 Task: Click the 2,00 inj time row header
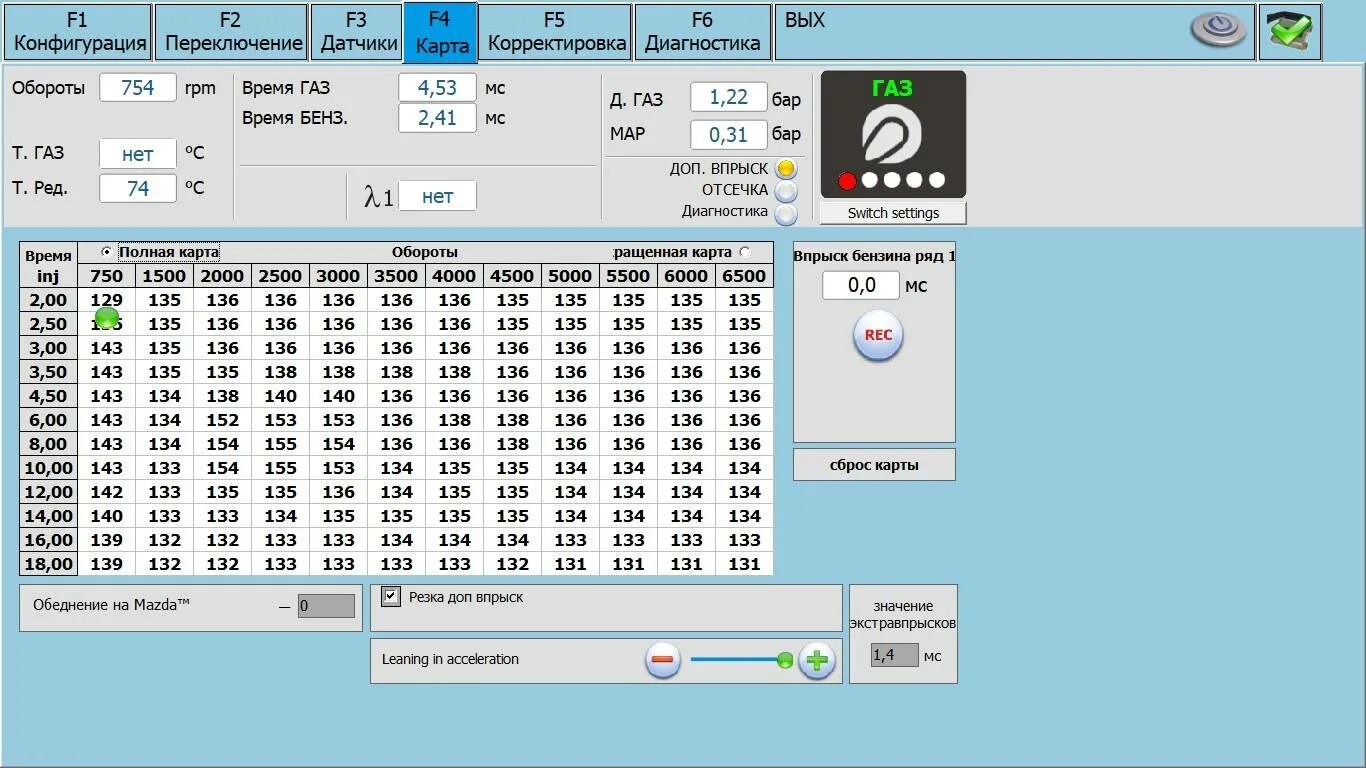pos(49,300)
